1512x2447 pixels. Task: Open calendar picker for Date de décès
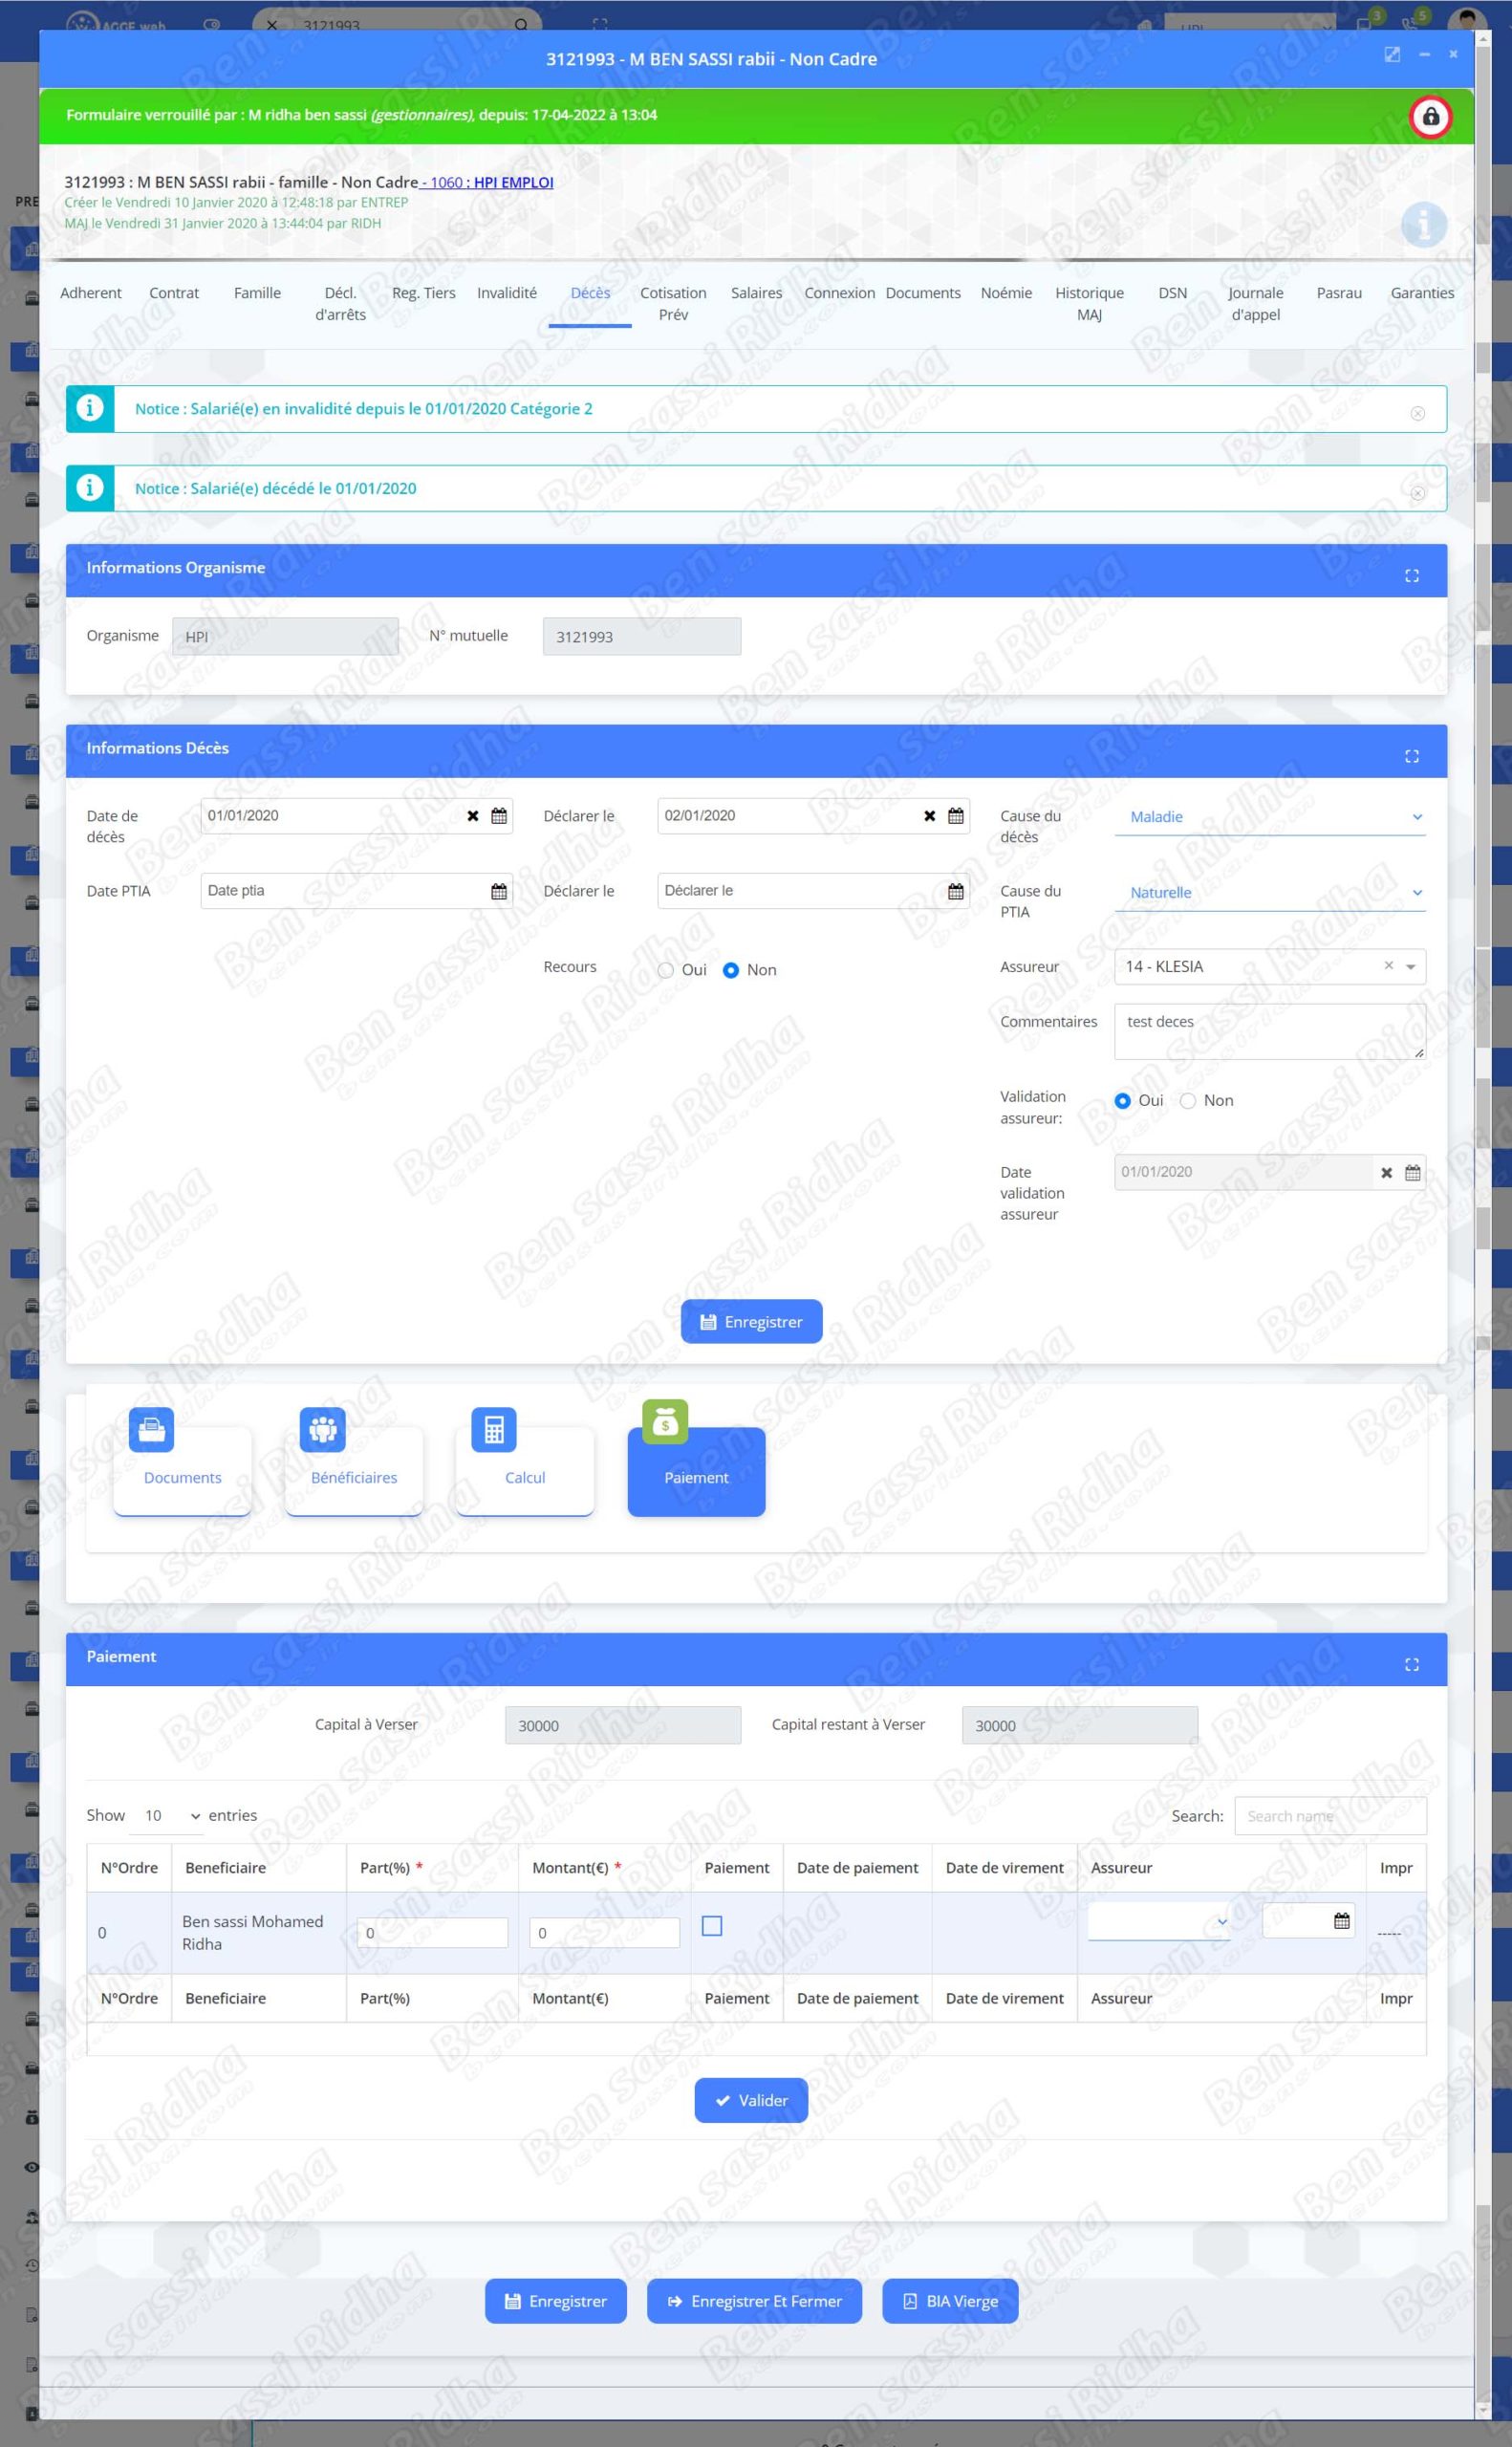(499, 816)
